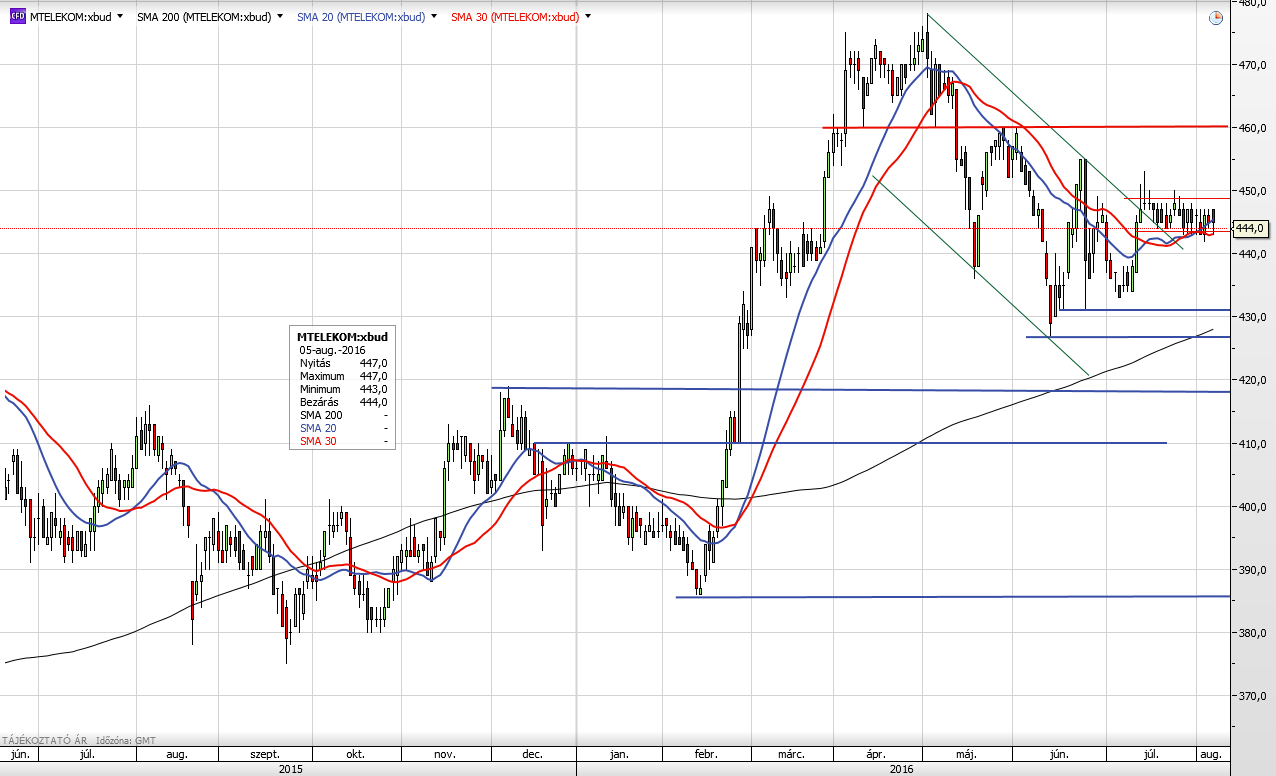
Task: Click 'Bezárás' row in the data box
Action: (x=343, y=402)
